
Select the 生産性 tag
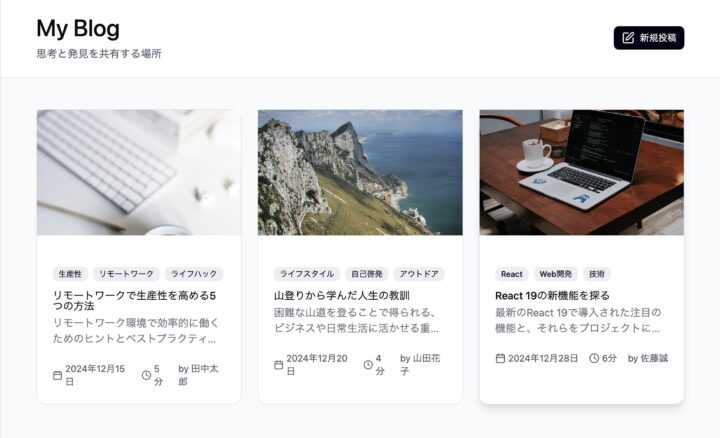[x=70, y=274]
